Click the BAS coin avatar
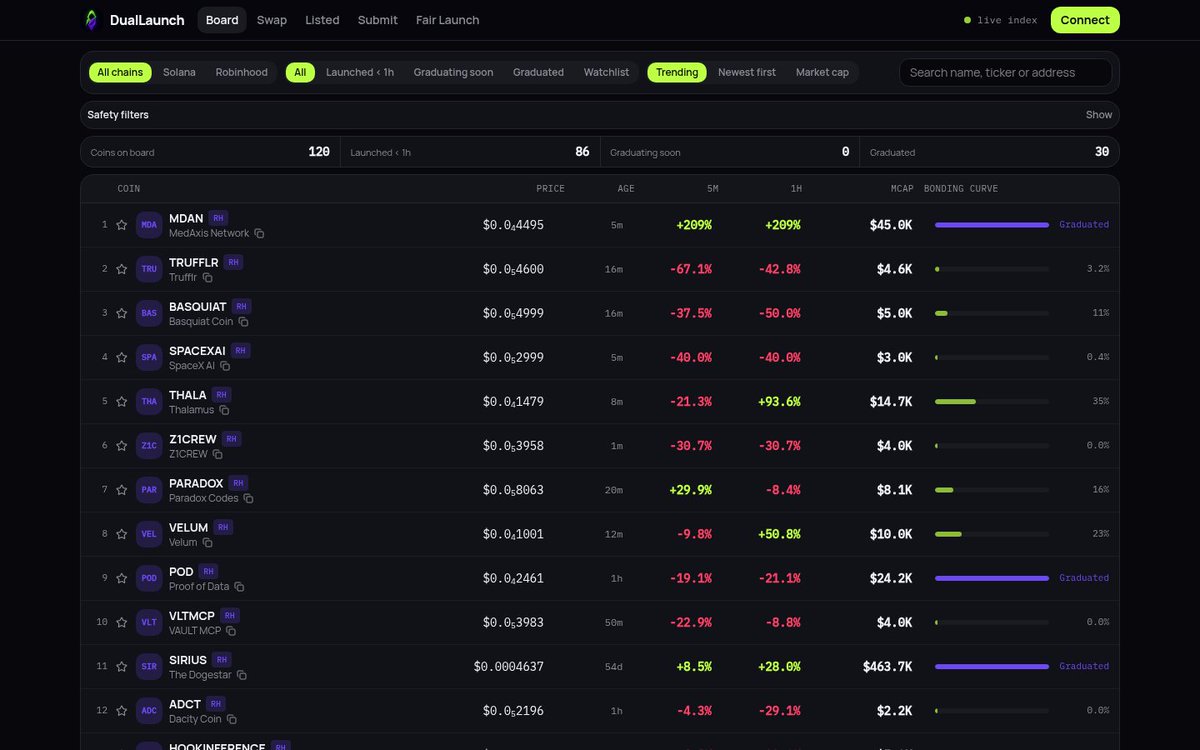Image resolution: width=1200 pixels, height=750 pixels. click(149, 313)
